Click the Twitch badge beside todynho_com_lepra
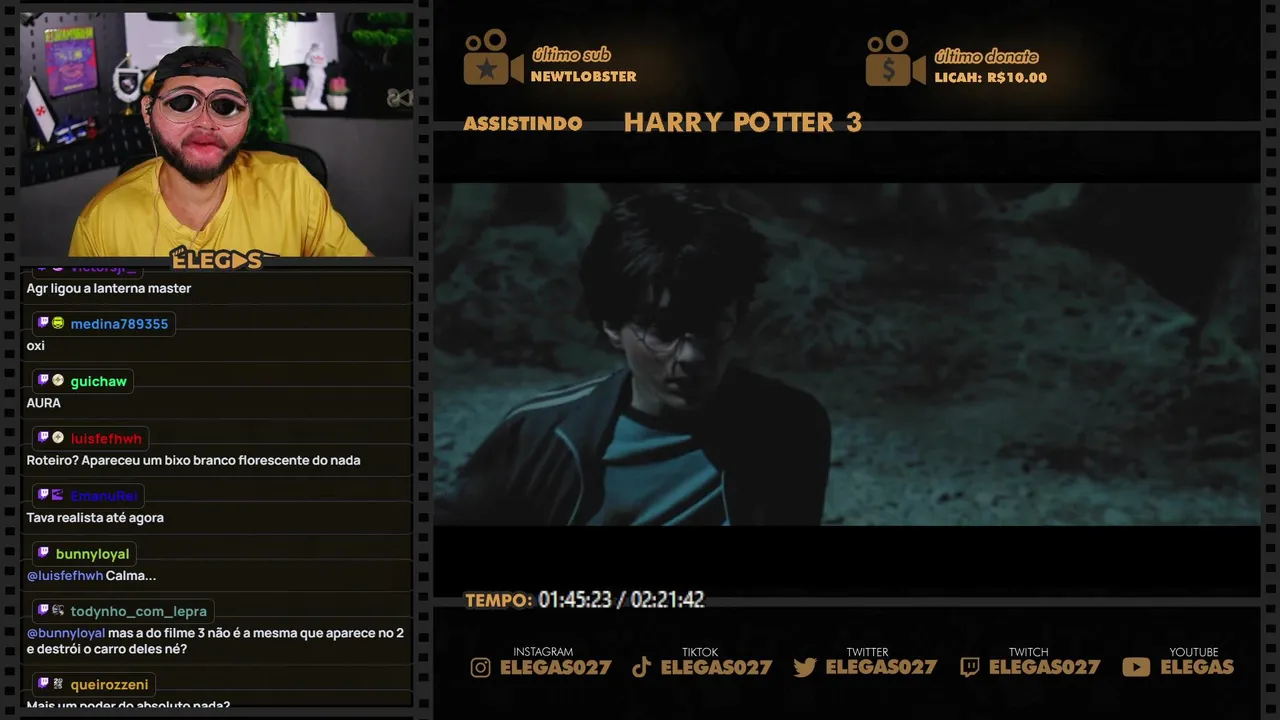Viewport: 1280px width, 720px height. 43,609
